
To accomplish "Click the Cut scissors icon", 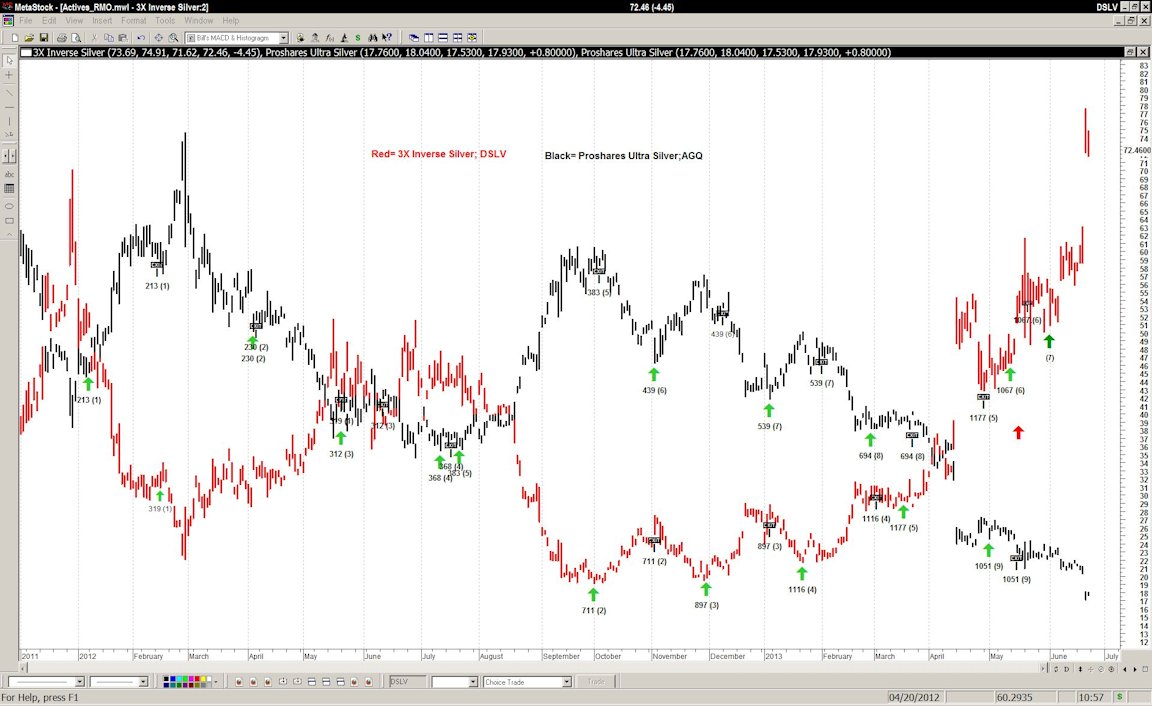I will [94, 37].
